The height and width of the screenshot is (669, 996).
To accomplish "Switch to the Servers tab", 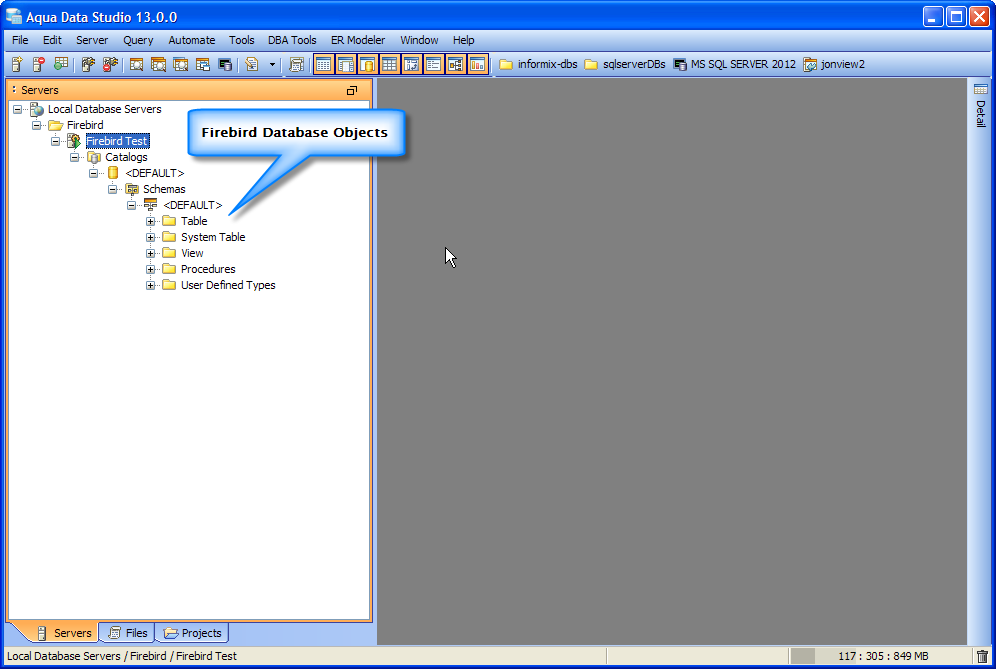I will pyautogui.click(x=64, y=633).
